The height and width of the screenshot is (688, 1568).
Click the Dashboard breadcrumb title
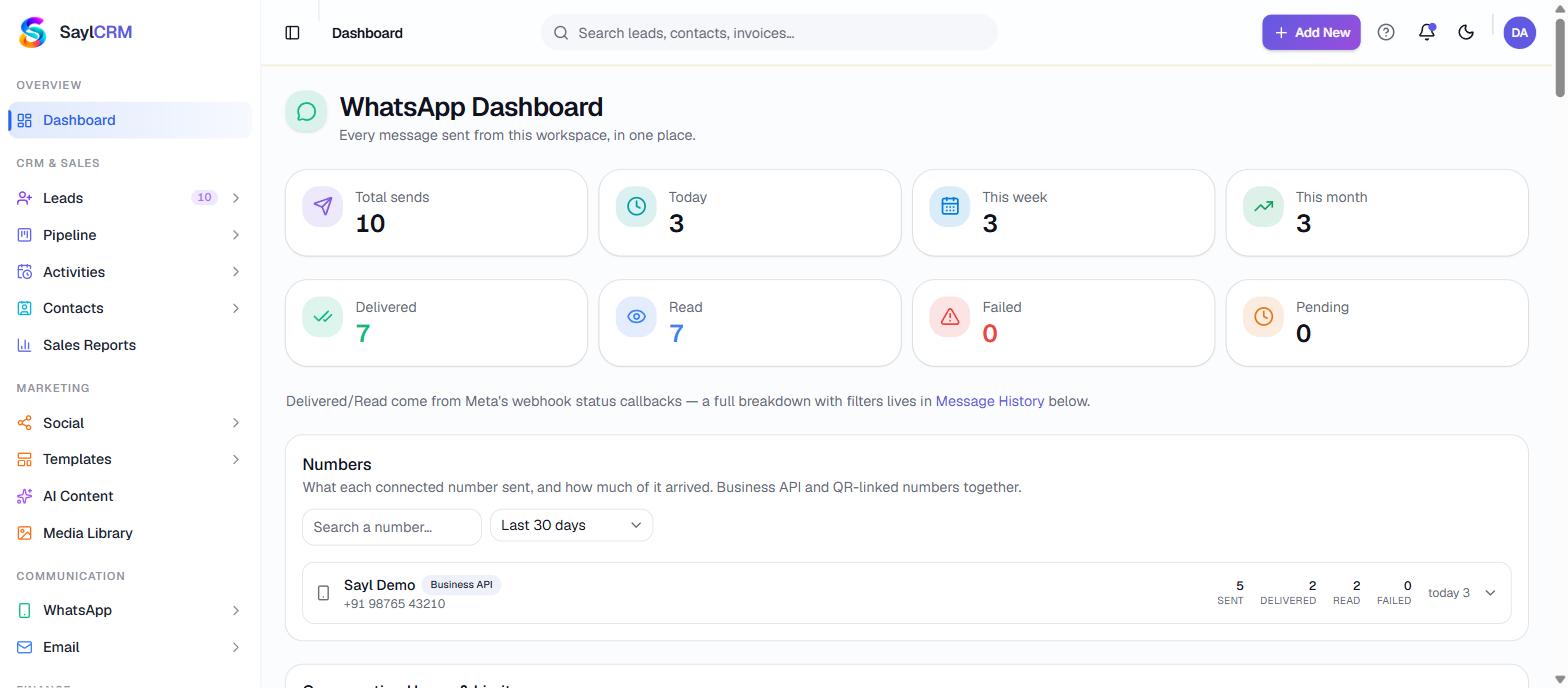(367, 33)
